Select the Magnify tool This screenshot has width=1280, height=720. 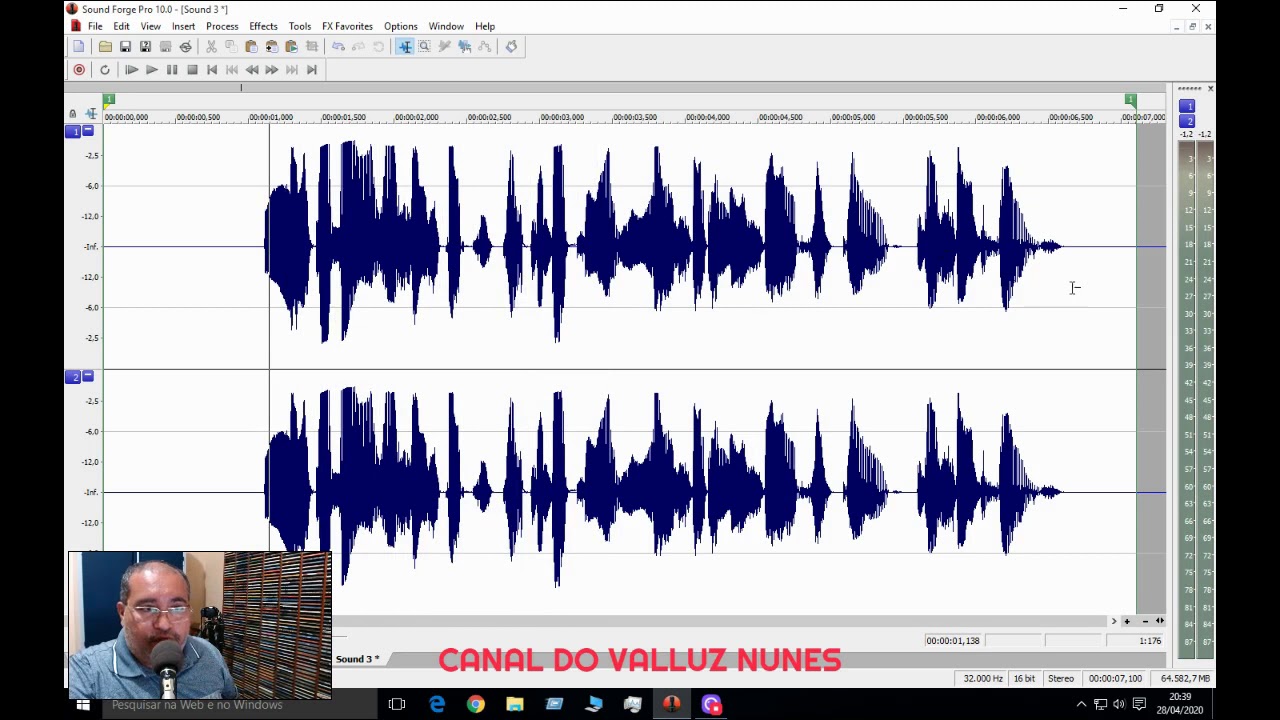pos(424,47)
